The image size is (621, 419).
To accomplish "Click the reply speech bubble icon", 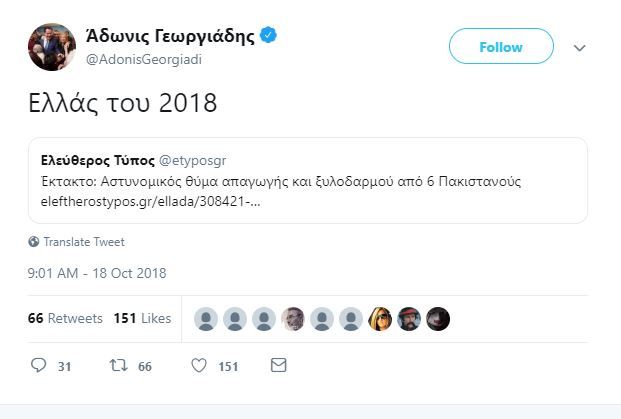I will point(39,366).
